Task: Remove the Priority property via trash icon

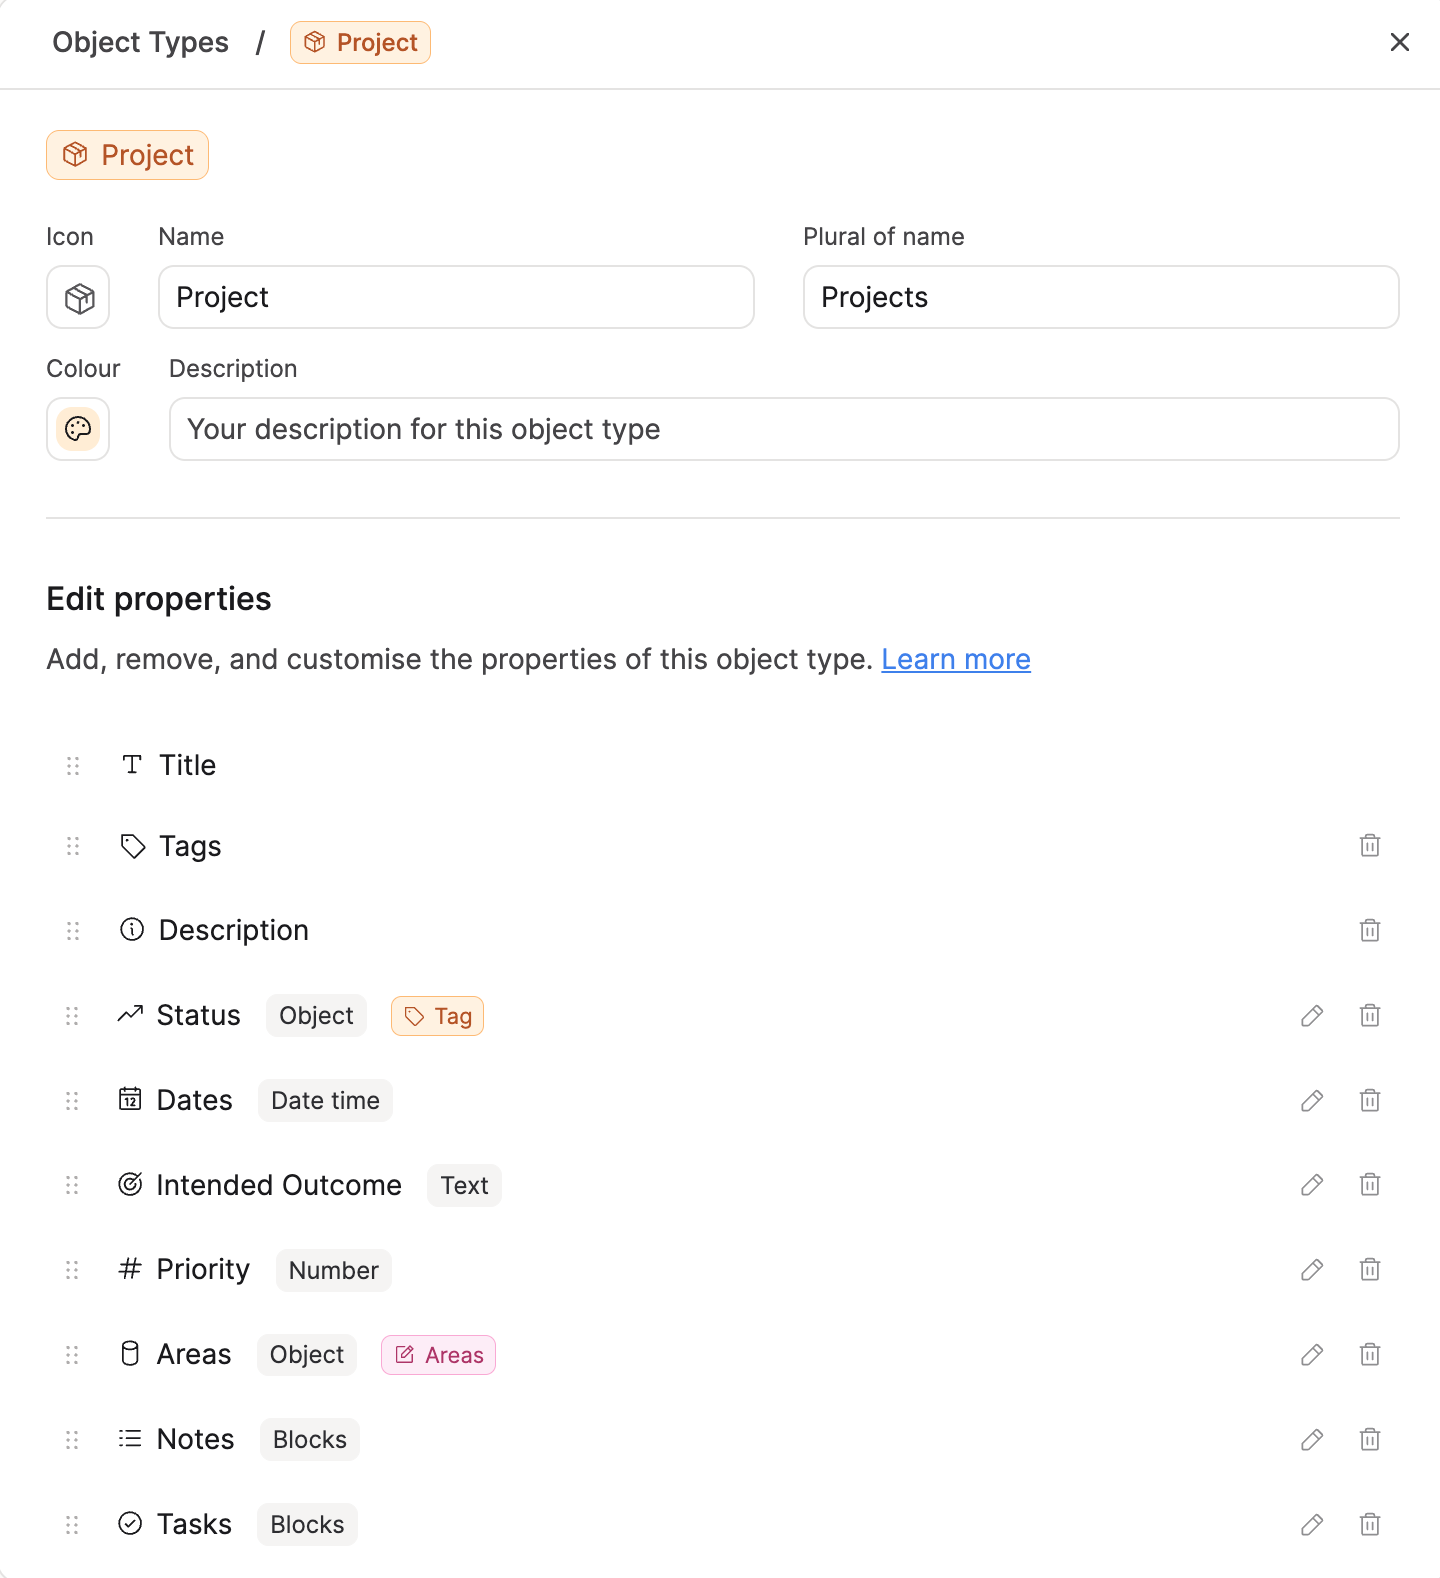Action: (x=1370, y=1270)
